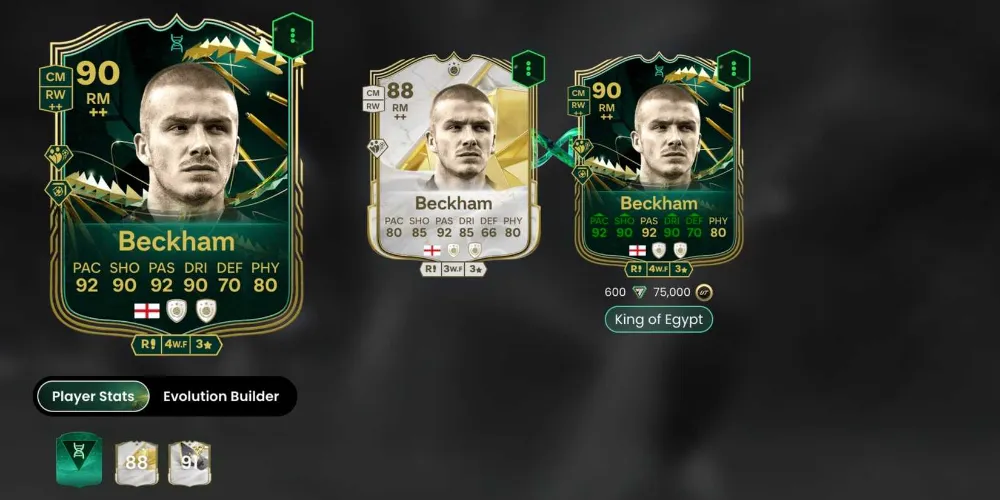Select the 91-rated card thumbnail
The image size is (1000, 500).
189,462
